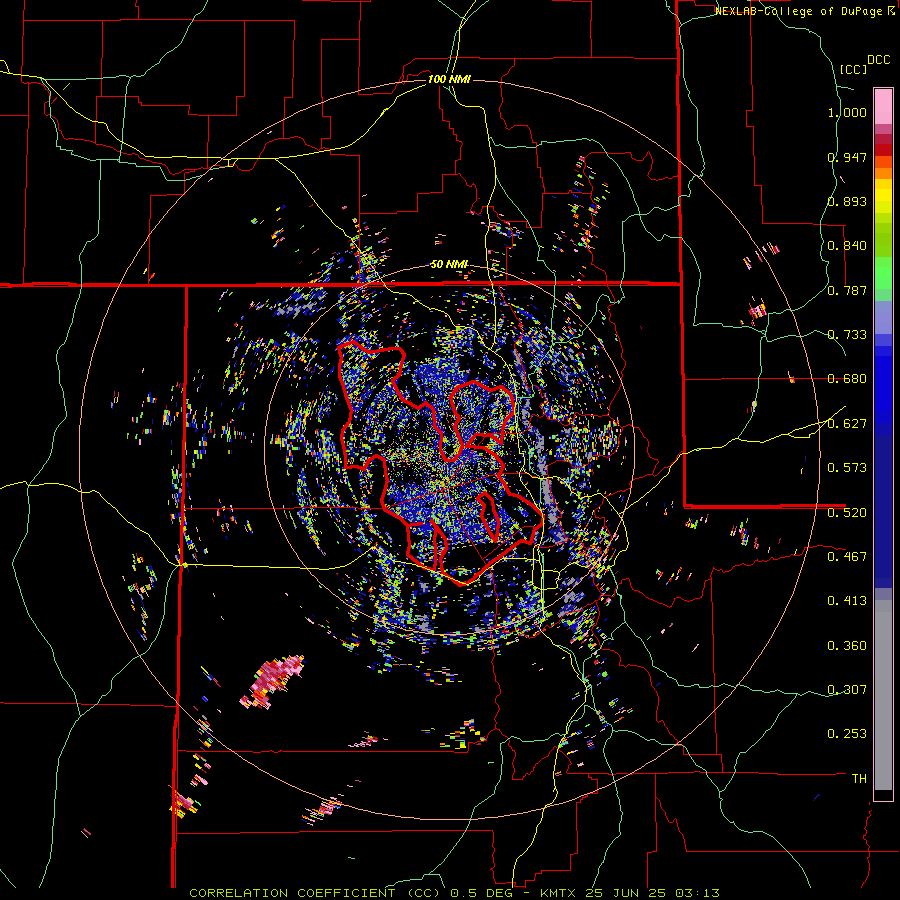Click the 0.413 color scale value
900x900 pixels.
click(x=847, y=601)
